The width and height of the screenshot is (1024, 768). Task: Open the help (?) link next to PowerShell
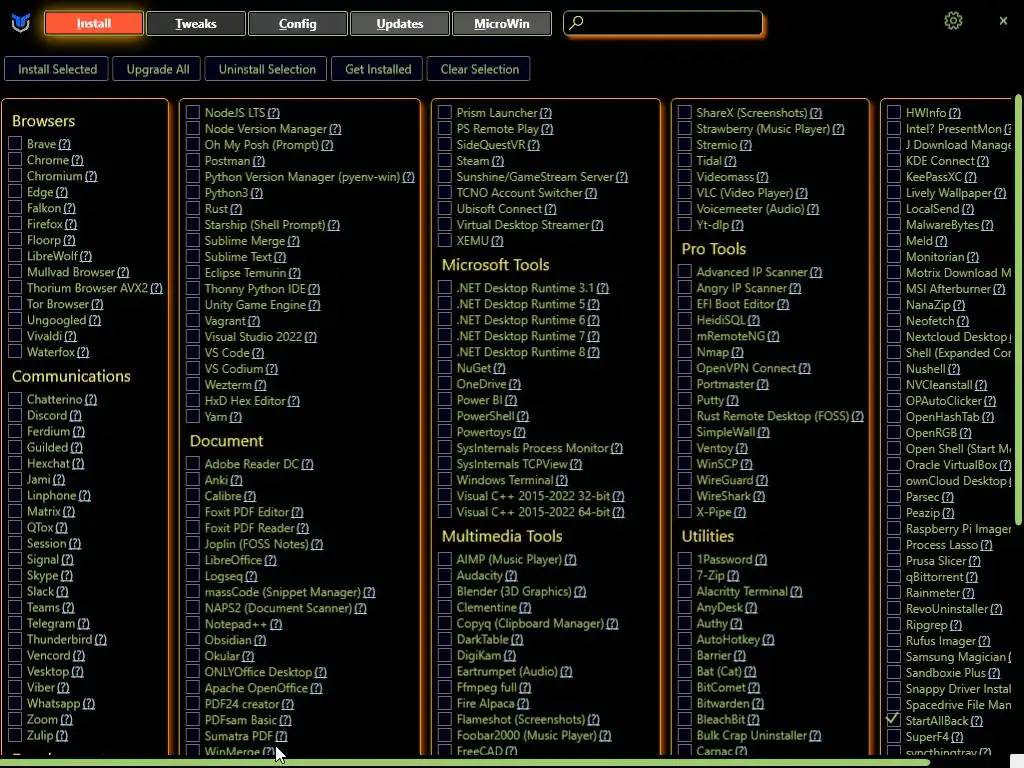point(522,416)
